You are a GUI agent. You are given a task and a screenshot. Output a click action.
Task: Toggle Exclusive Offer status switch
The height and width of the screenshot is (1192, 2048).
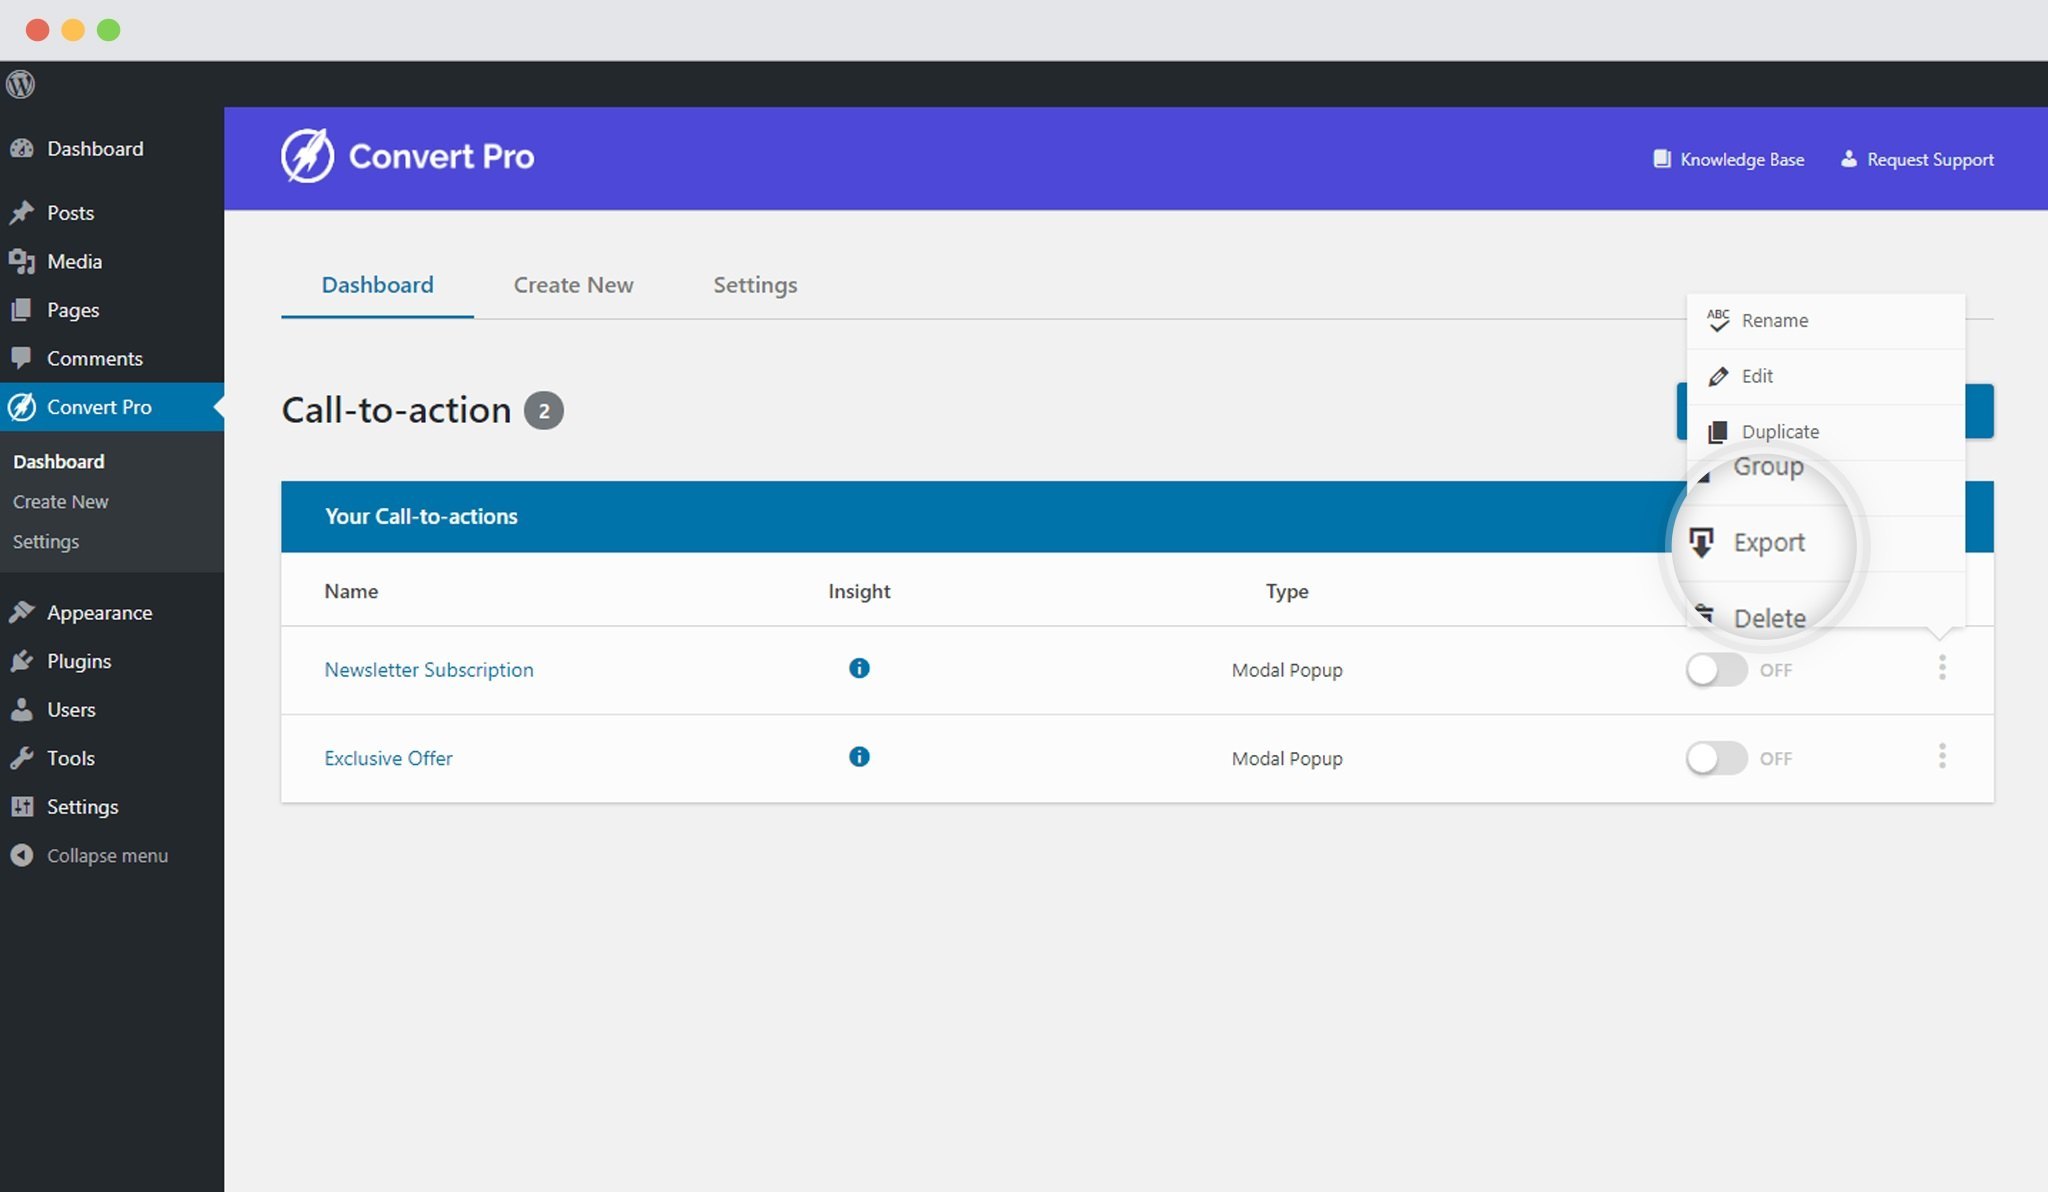pos(1716,758)
